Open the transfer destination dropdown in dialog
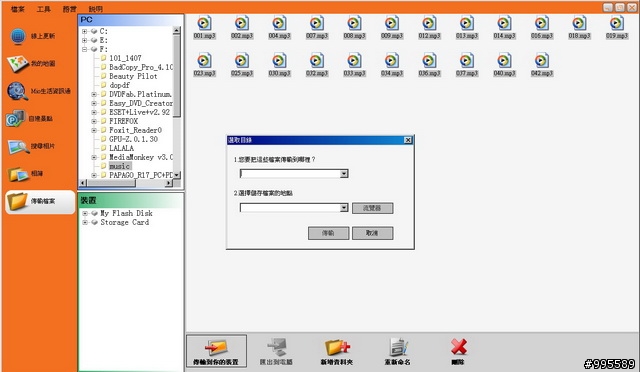Screen dimensions: 640x372 point(344,174)
